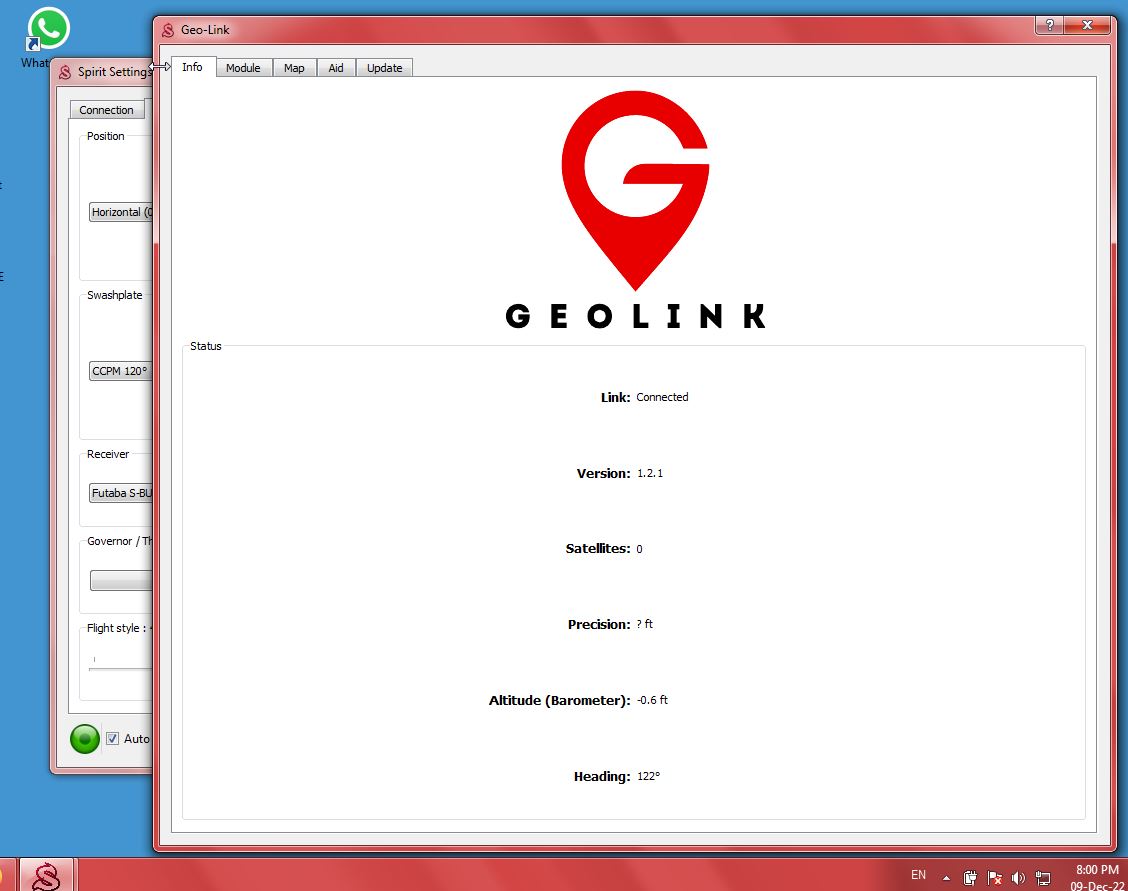Toggle the Auto checkbox

[x=113, y=739]
